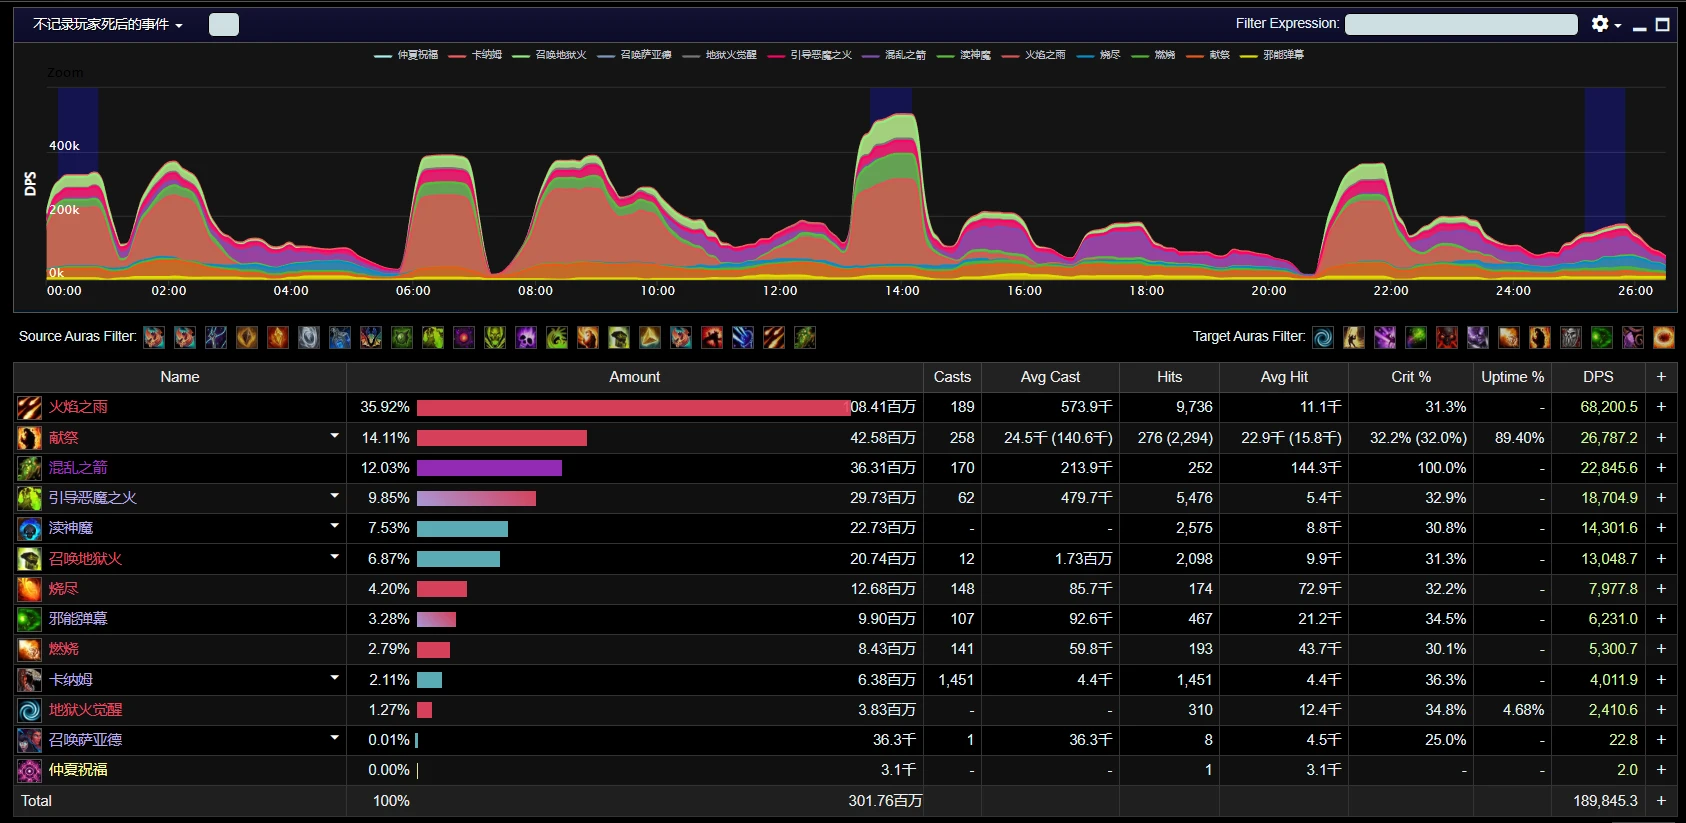The width and height of the screenshot is (1686, 823).
Task: Toggle the 地狱火觉醒 series in the chart legend
Action: tap(720, 55)
